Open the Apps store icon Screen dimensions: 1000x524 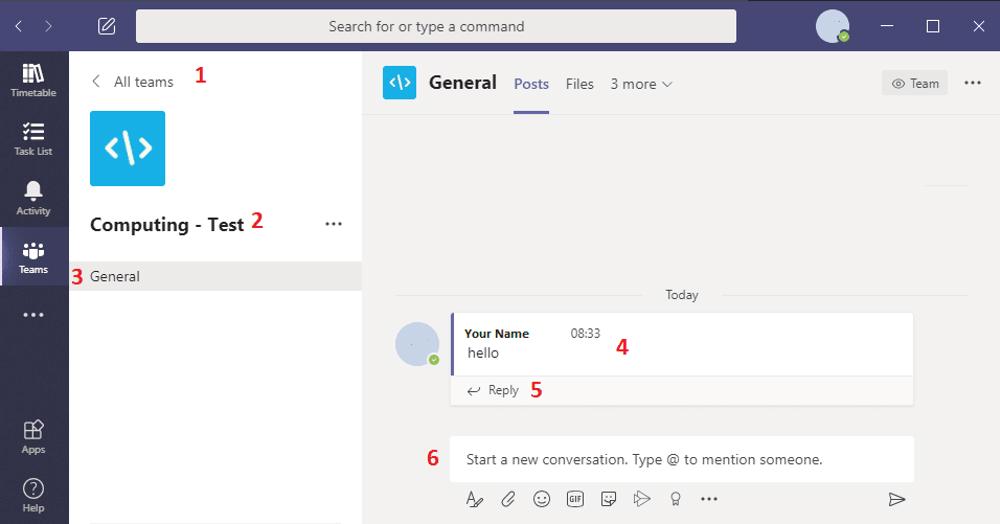[33, 436]
